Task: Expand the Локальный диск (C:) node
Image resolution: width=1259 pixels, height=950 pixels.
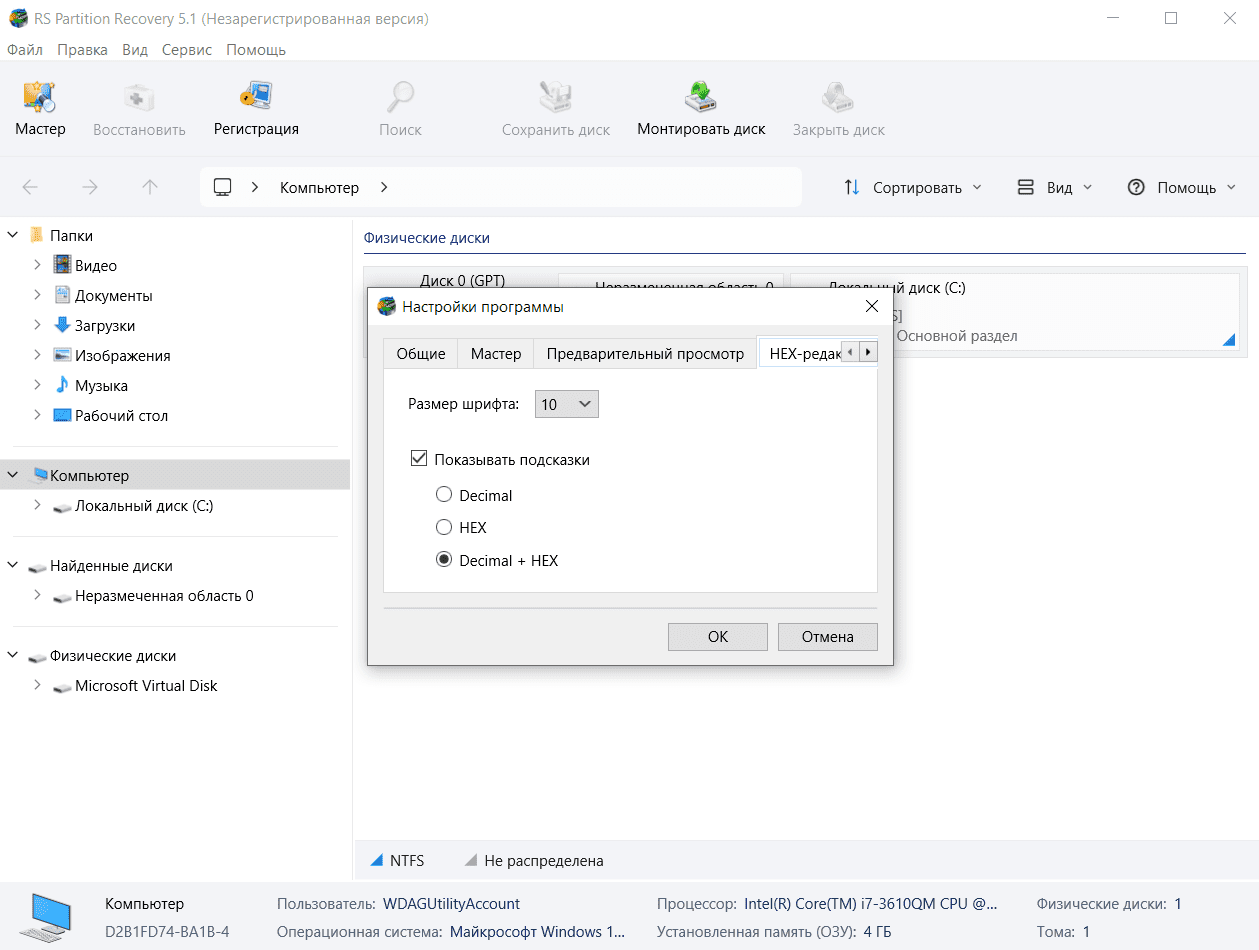Action: (x=37, y=506)
